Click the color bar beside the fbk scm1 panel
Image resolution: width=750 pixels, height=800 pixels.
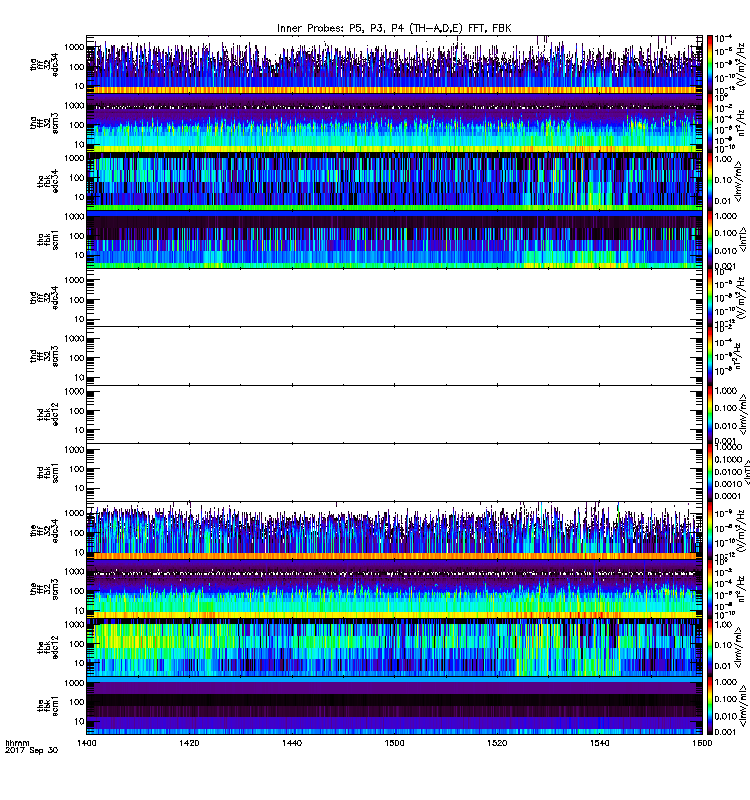coord(710,705)
